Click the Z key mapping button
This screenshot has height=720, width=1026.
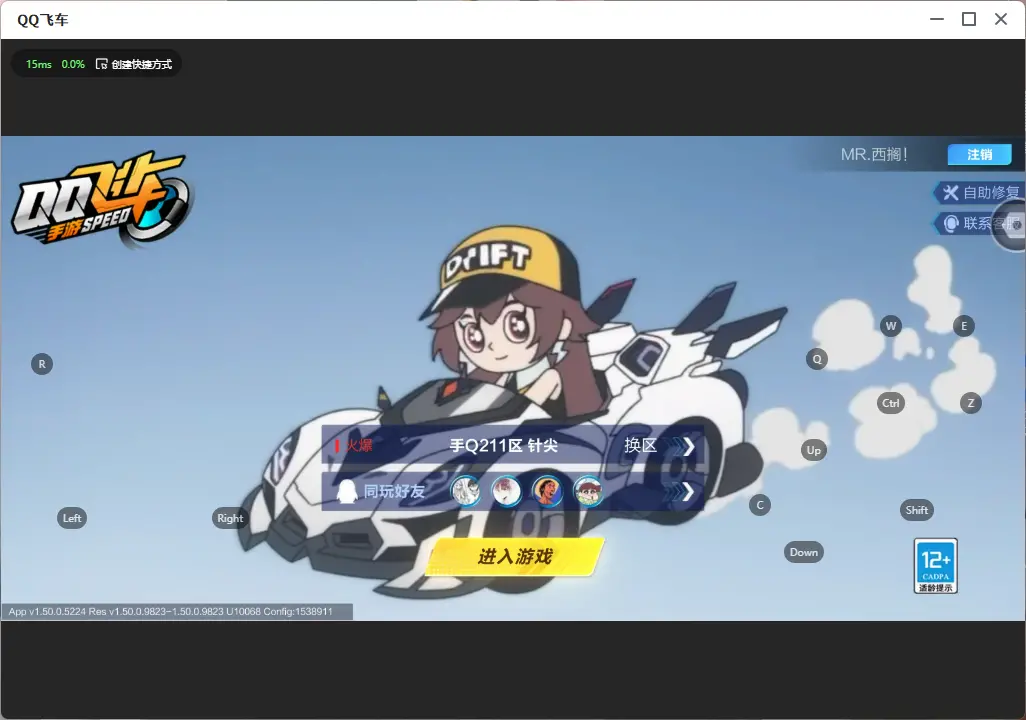[970, 403]
